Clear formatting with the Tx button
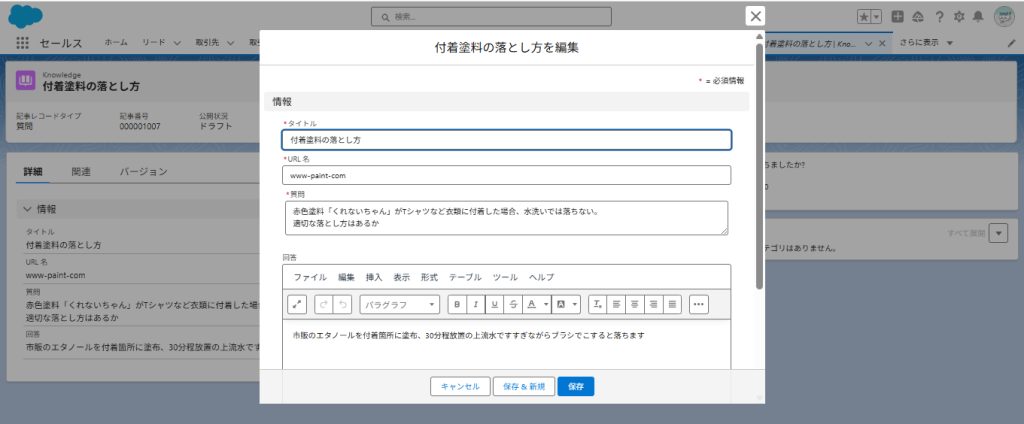This screenshot has width=1024, height=424. click(x=598, y=304)
